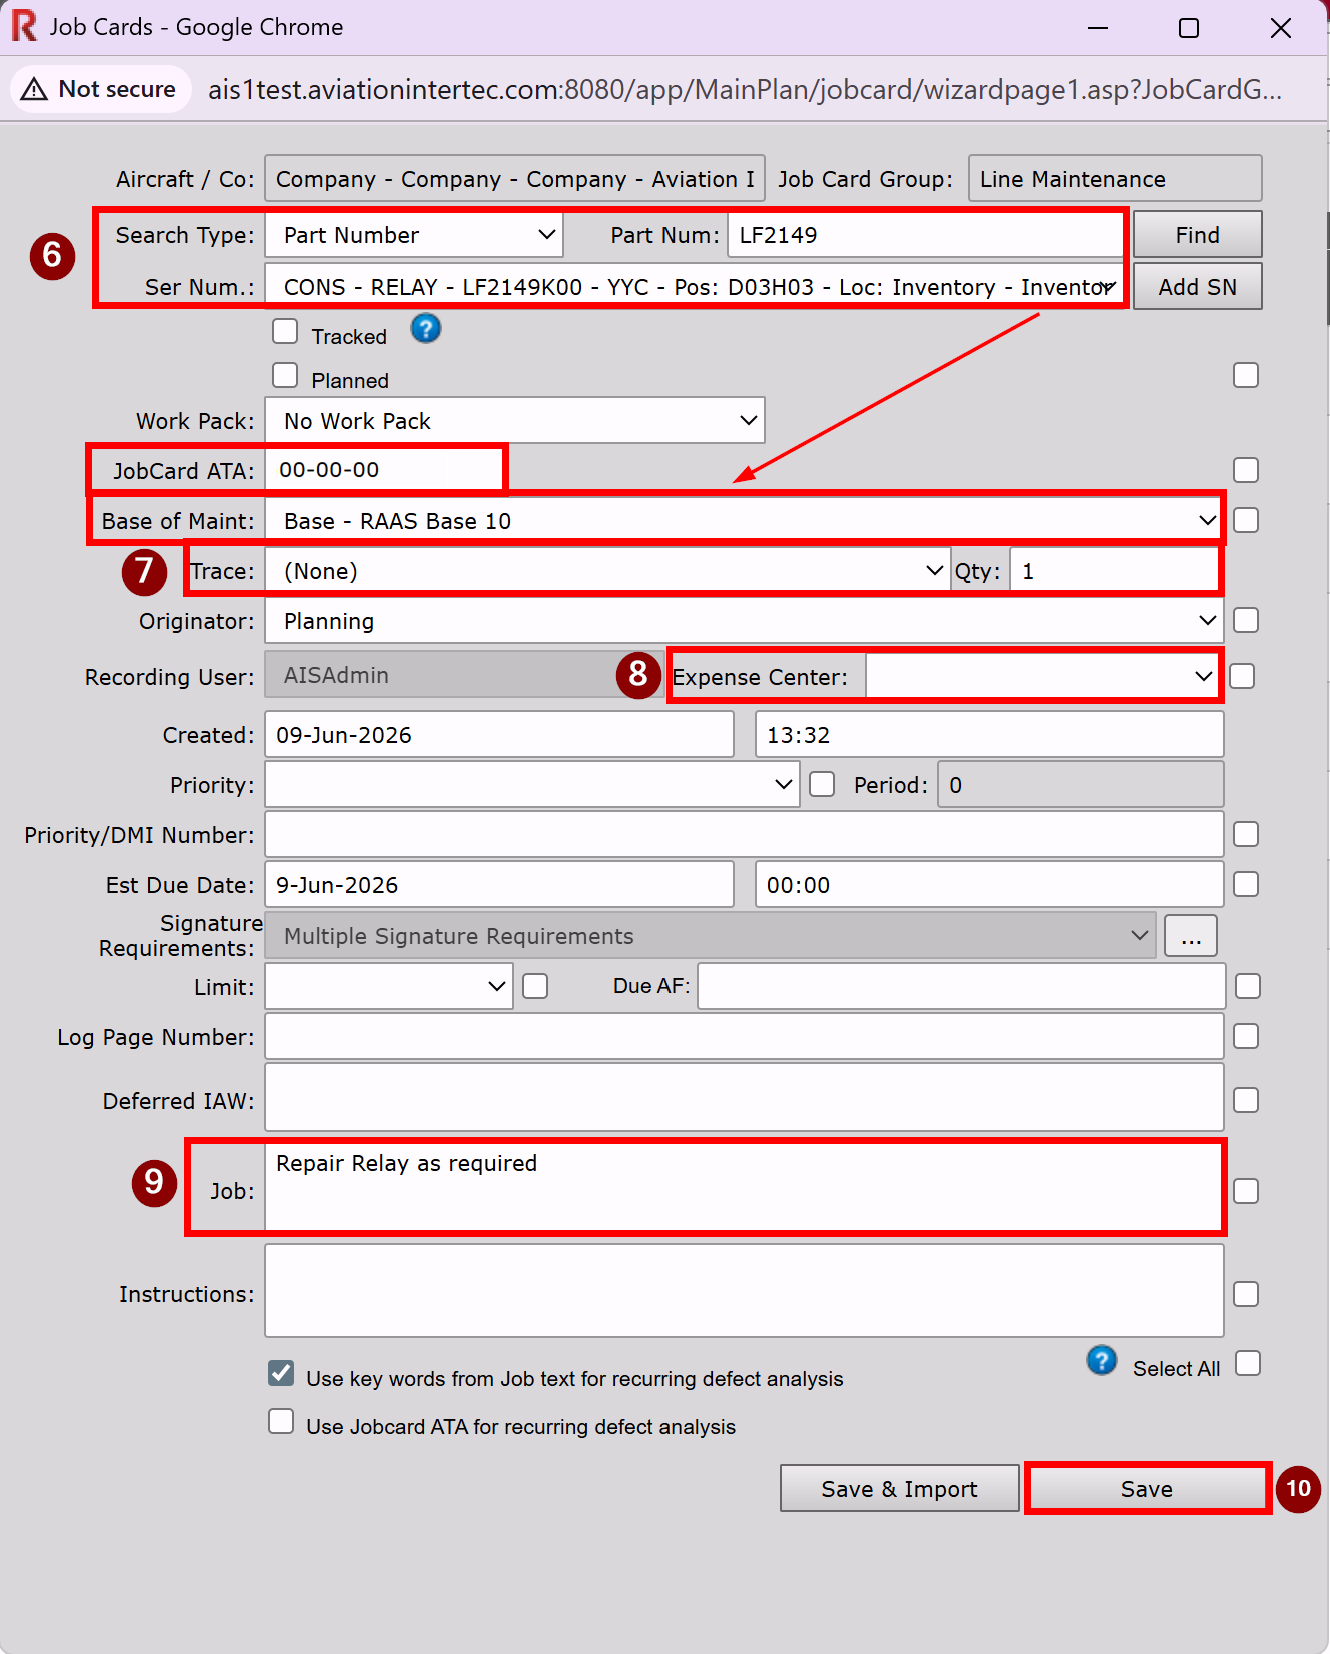Tick the Select All checkbox
Screen dimensions: 1330x1654
coord(1248,1364)
